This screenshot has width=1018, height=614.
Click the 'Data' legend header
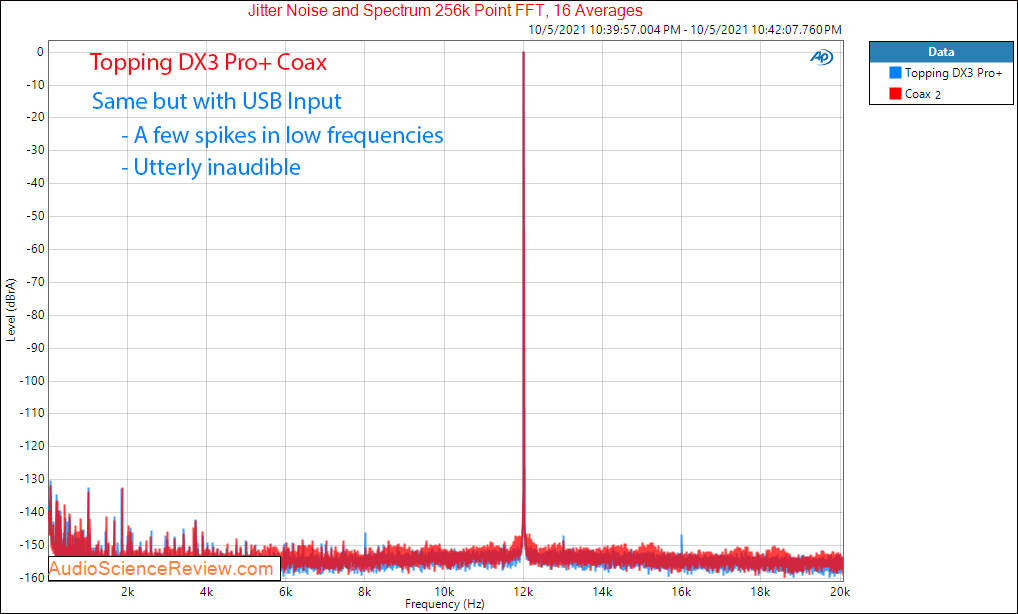point(941,52)
